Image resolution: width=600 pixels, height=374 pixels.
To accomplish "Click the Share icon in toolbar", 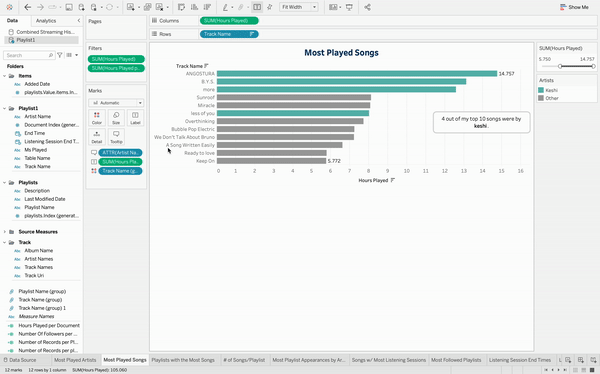I will click(x=367, y=7).
